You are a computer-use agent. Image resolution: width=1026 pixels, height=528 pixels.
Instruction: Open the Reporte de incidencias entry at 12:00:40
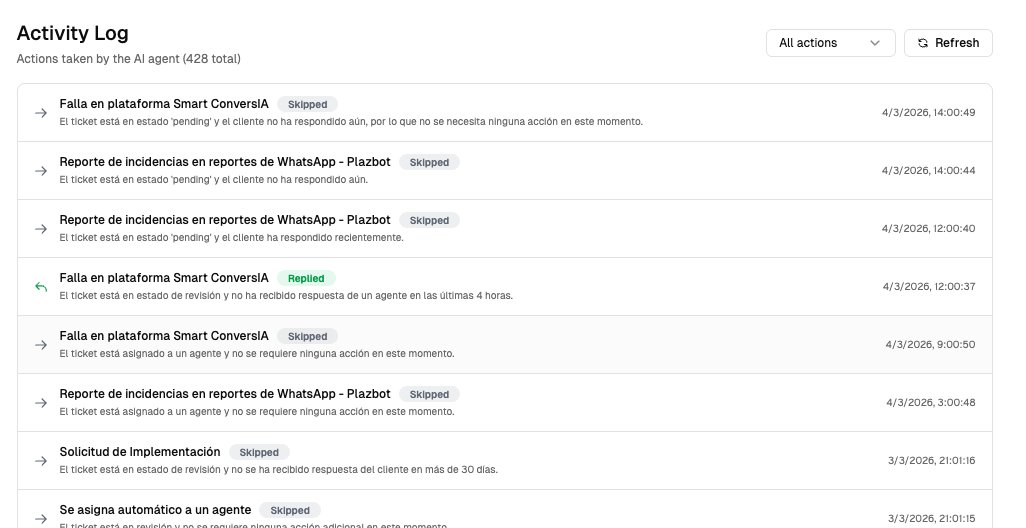click(225, 220)
